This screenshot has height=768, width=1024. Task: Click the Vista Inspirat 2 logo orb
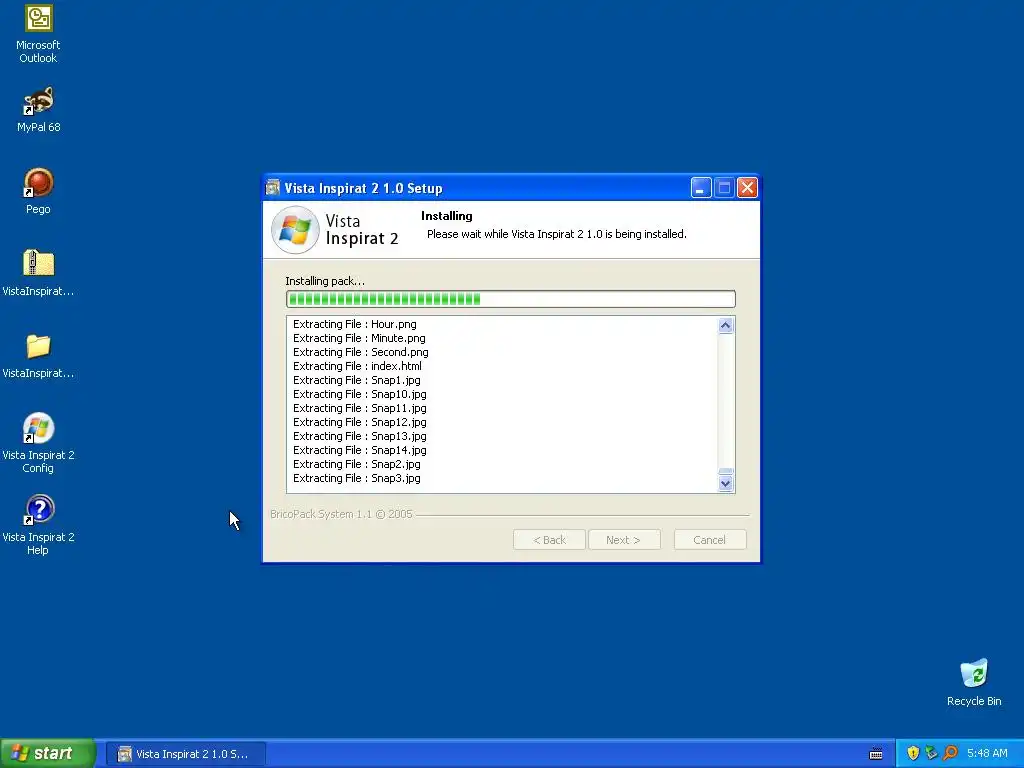[295, 230]
